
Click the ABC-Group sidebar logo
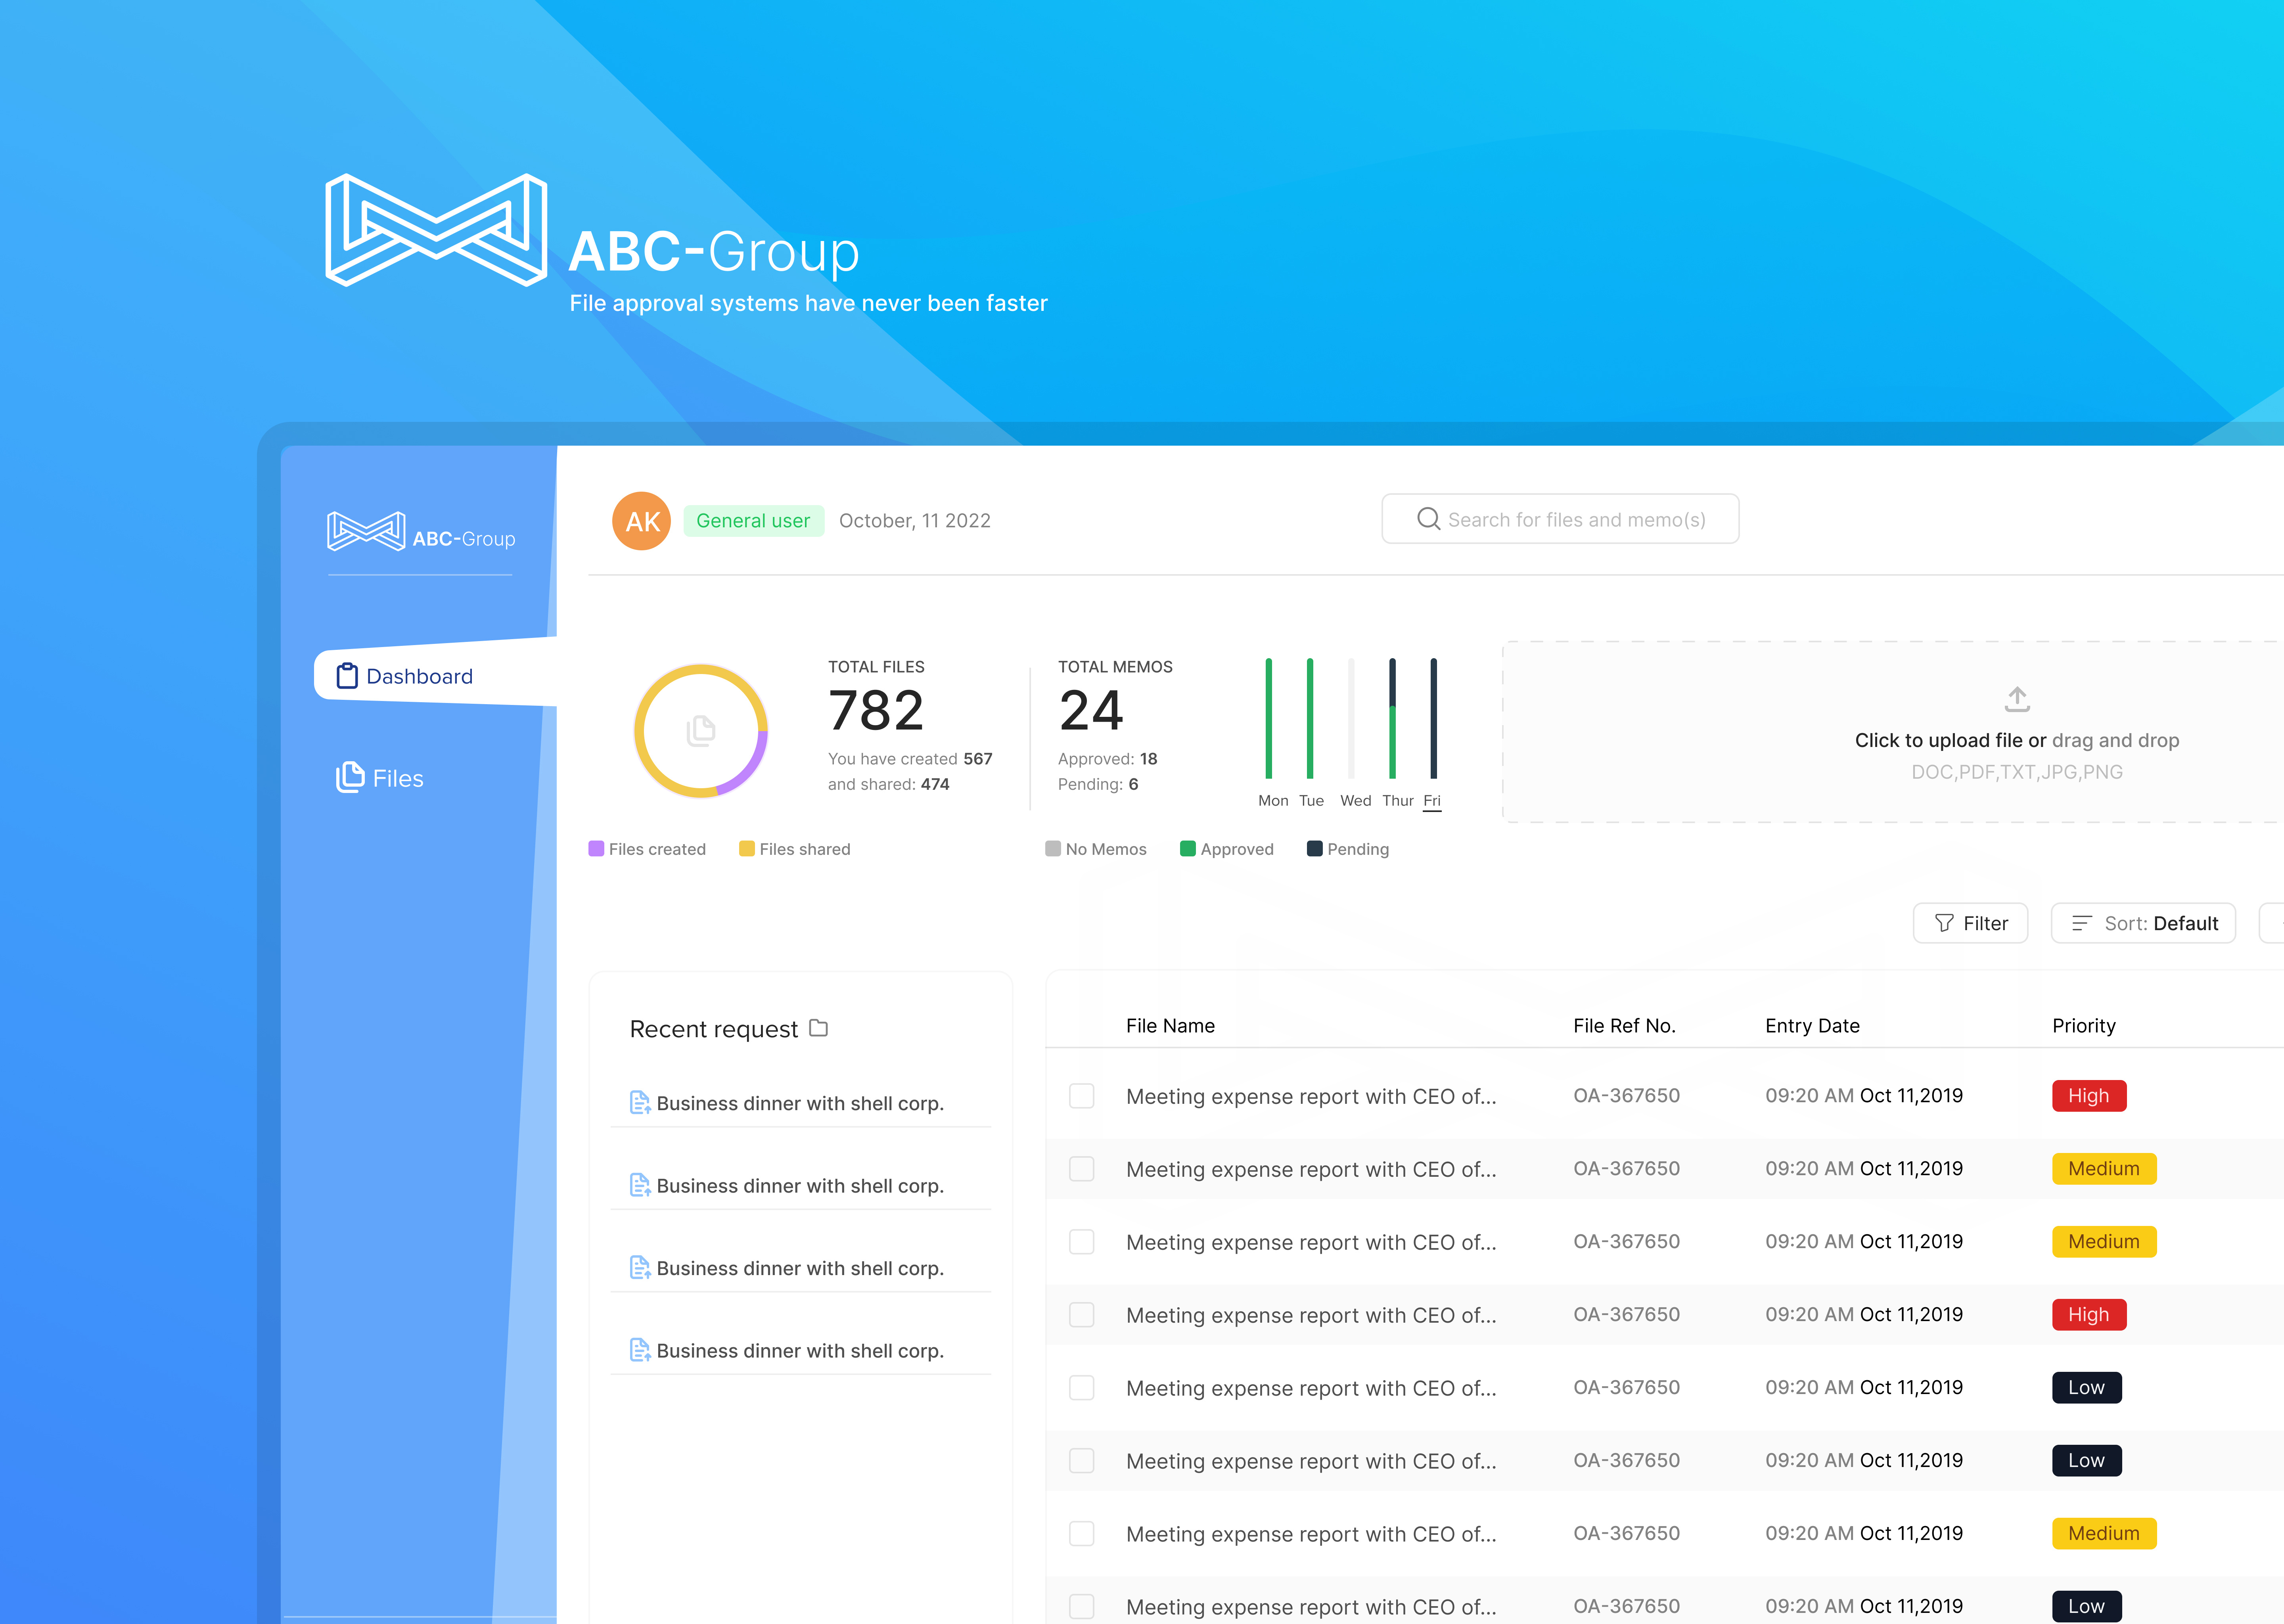(421, 532)
